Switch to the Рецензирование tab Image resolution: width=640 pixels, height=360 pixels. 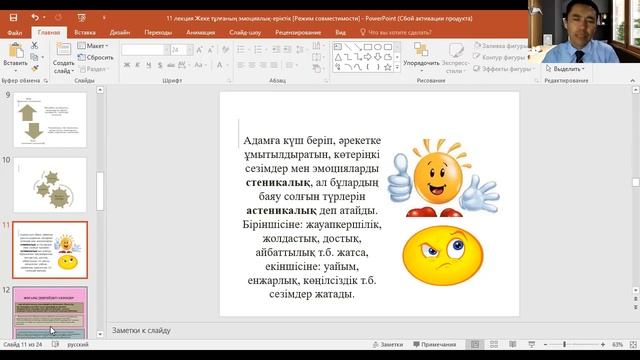point(298,32)
